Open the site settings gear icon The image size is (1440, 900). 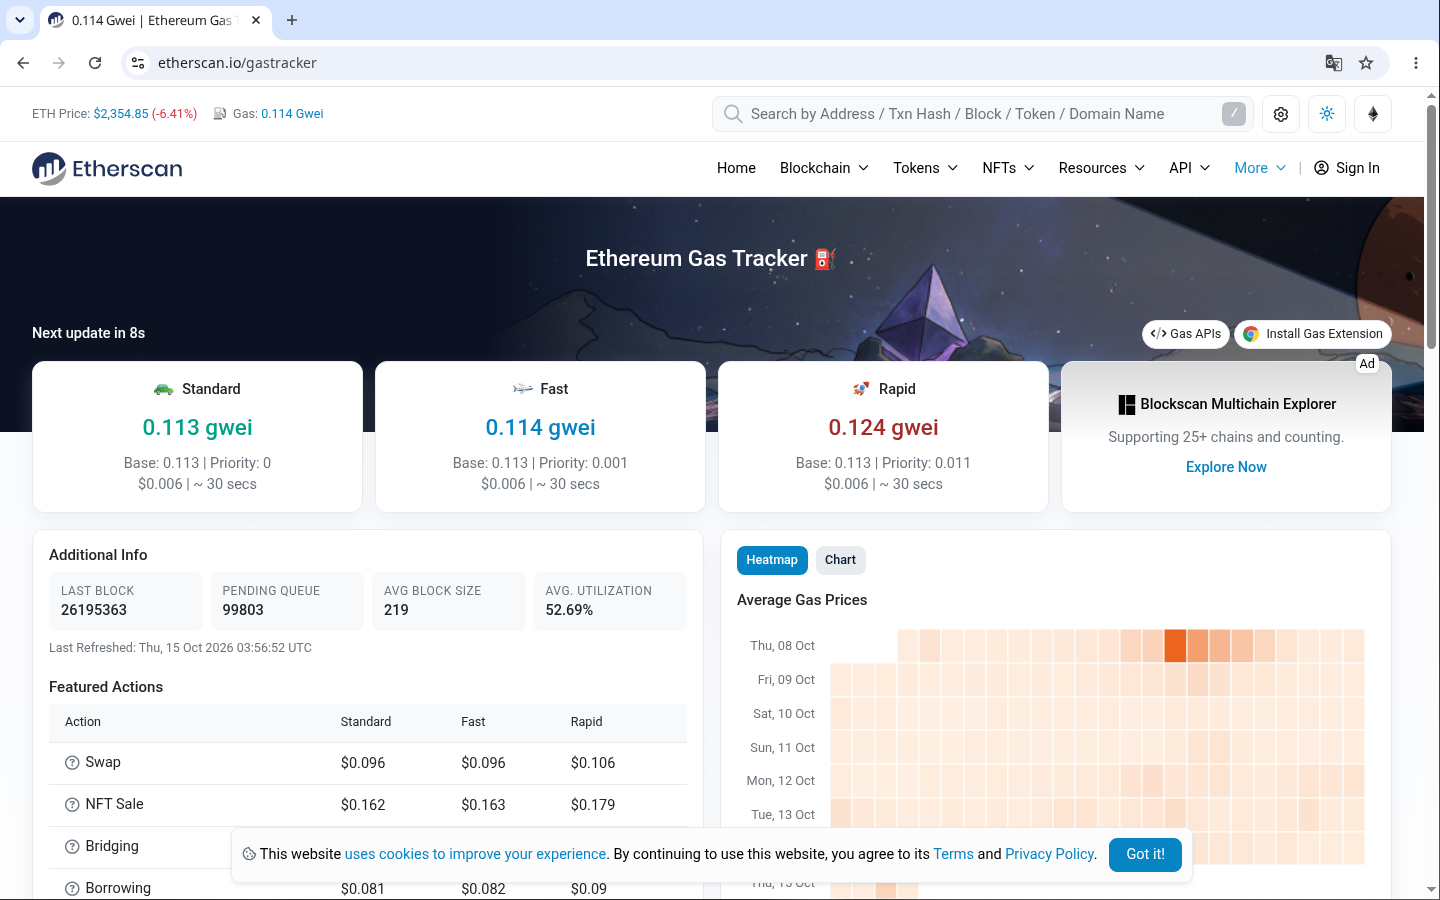click(1281, 114)
